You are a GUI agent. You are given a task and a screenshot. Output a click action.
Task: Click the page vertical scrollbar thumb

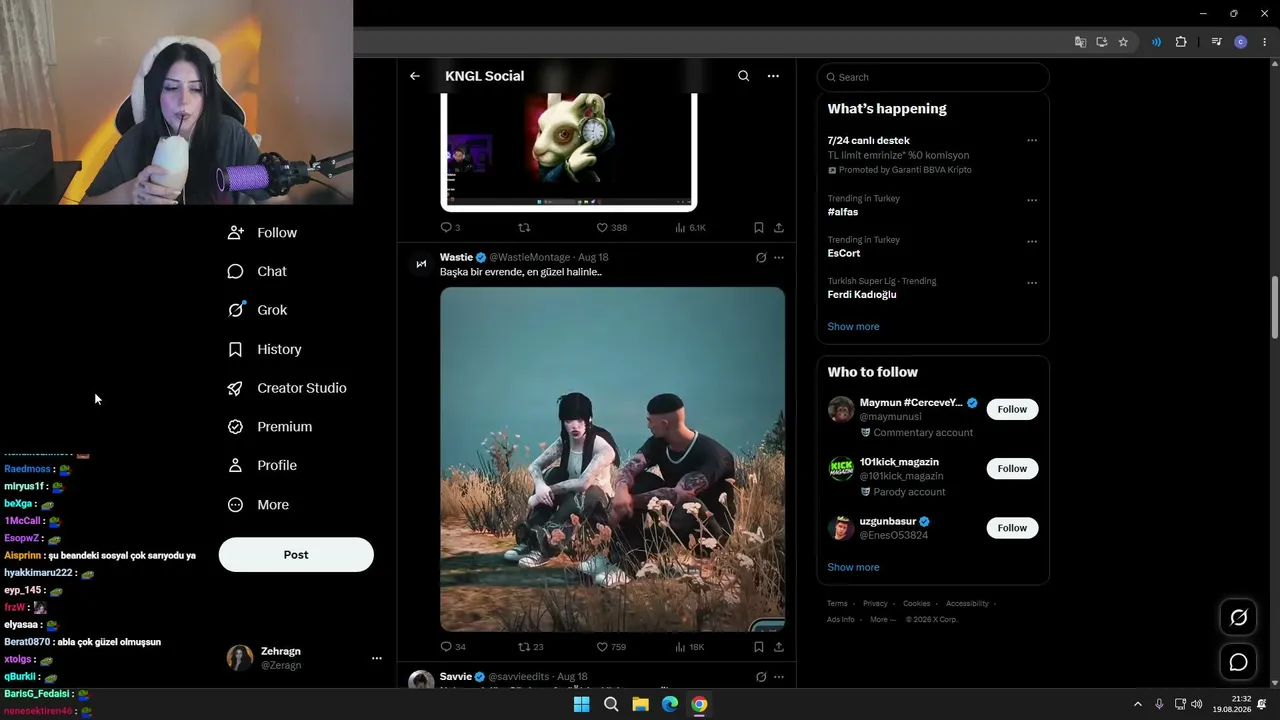pyautogui.click(x=1275, y=308)
